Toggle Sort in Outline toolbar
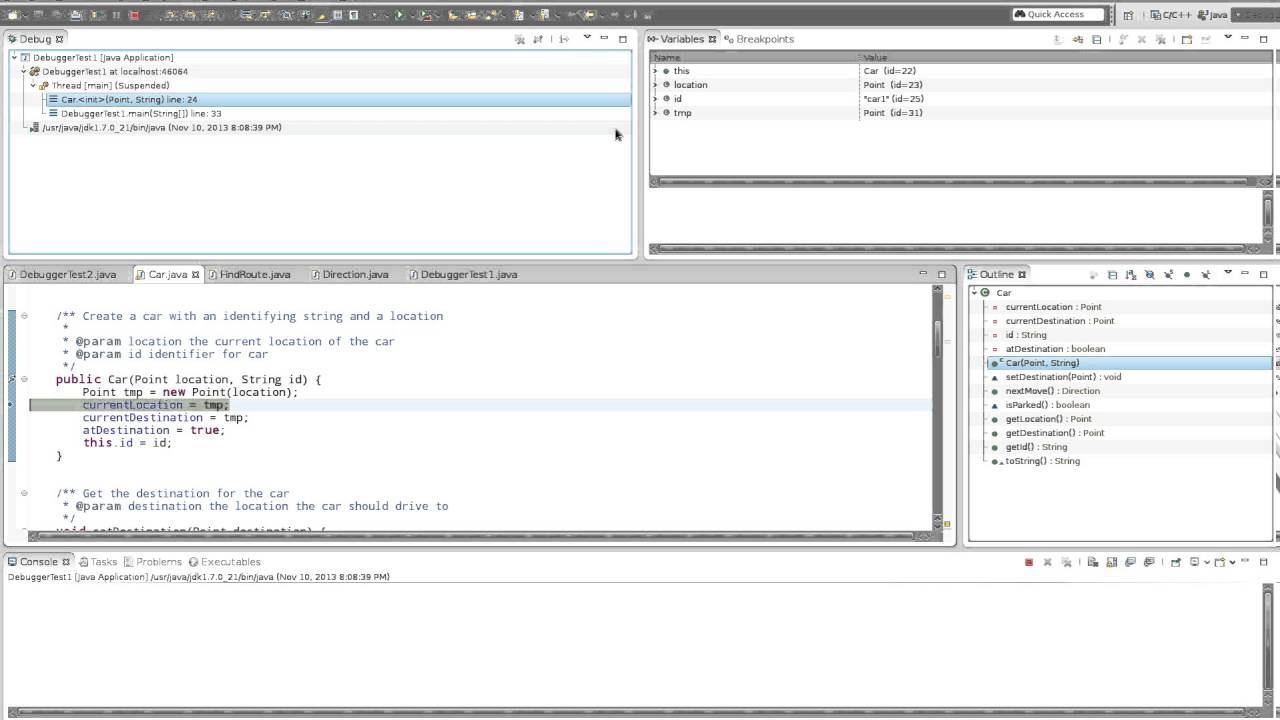 click(1131, 275)
